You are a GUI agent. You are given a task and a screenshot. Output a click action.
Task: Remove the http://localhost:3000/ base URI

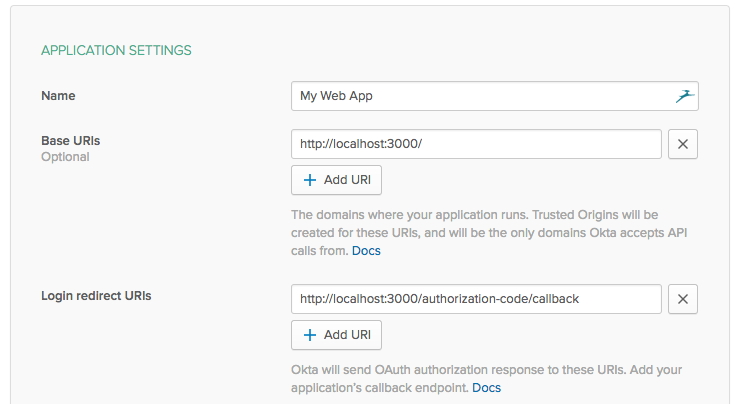pyautogui.click(x=682, y=144)
